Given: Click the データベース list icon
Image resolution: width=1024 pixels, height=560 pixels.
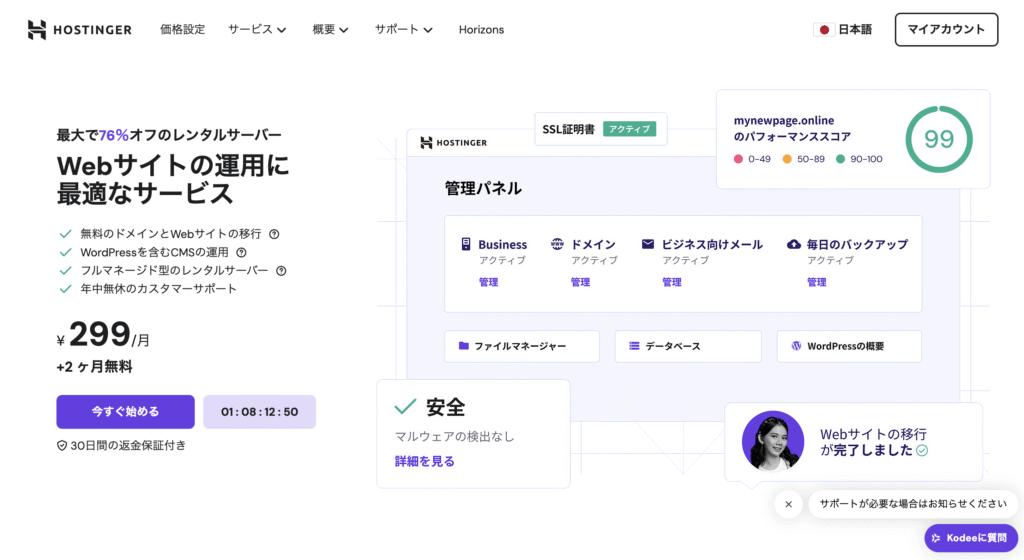Looking at the screenshot, I should coord(634,346).
